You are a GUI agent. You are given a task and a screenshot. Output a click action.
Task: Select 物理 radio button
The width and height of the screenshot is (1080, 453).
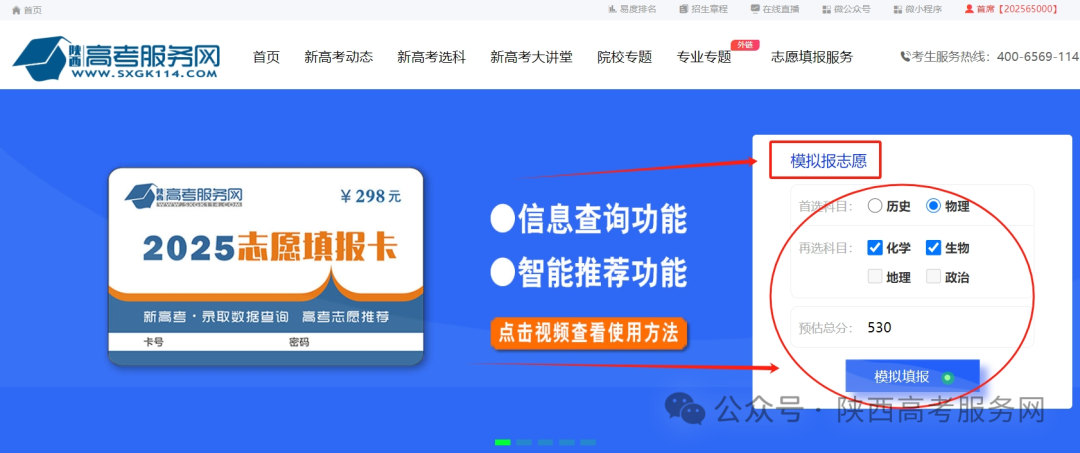pos(933,206)
